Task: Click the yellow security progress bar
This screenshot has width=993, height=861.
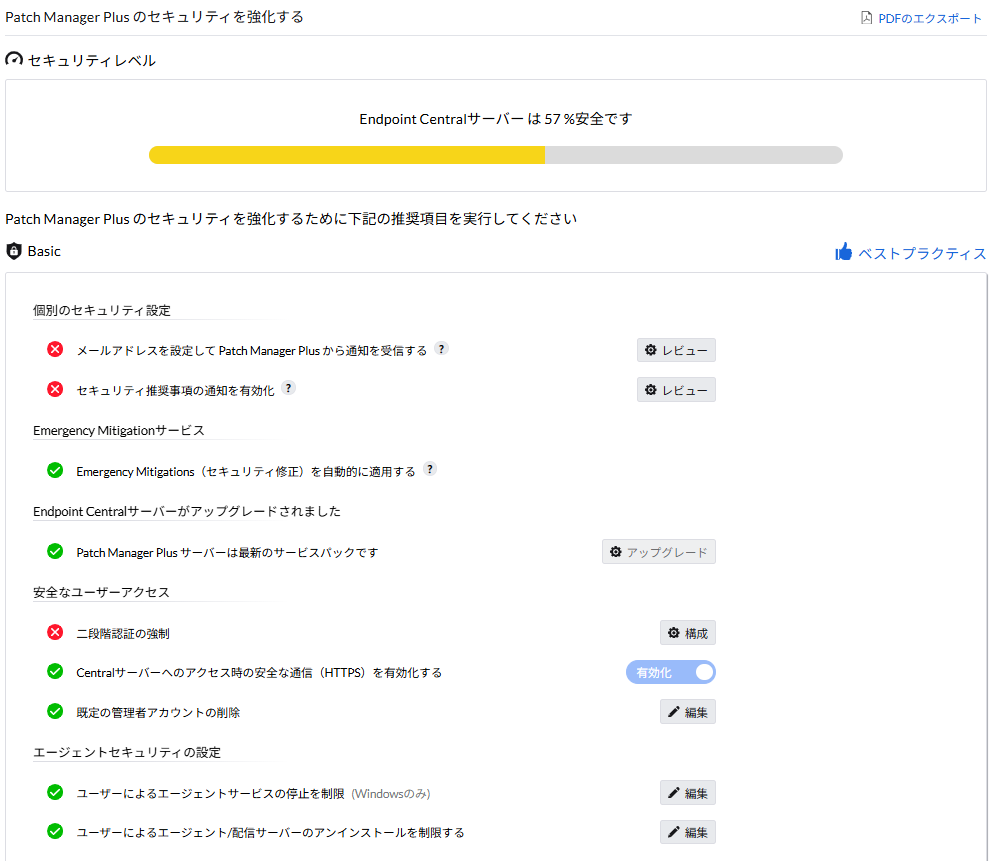Action: (x=347, y=155)
